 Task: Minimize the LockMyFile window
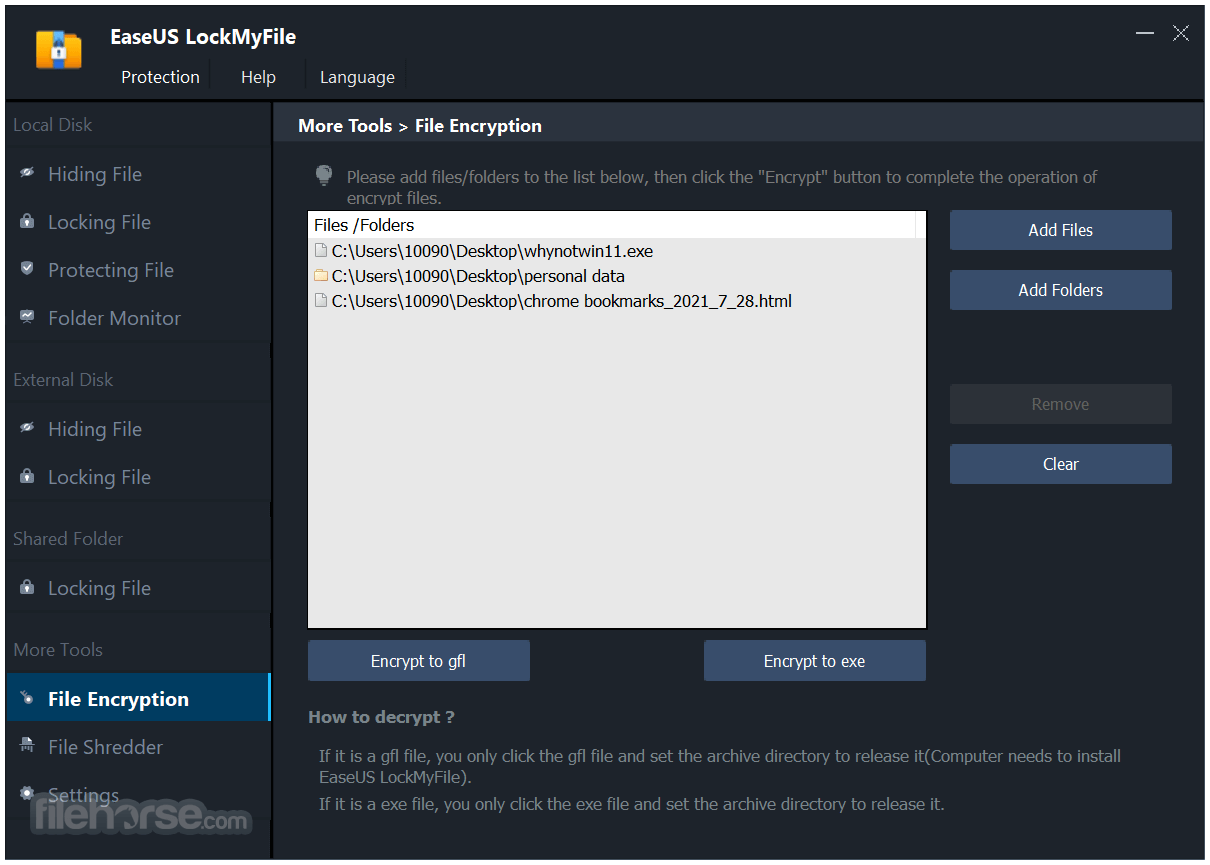pyautogui.click(x=1145, y=33)
